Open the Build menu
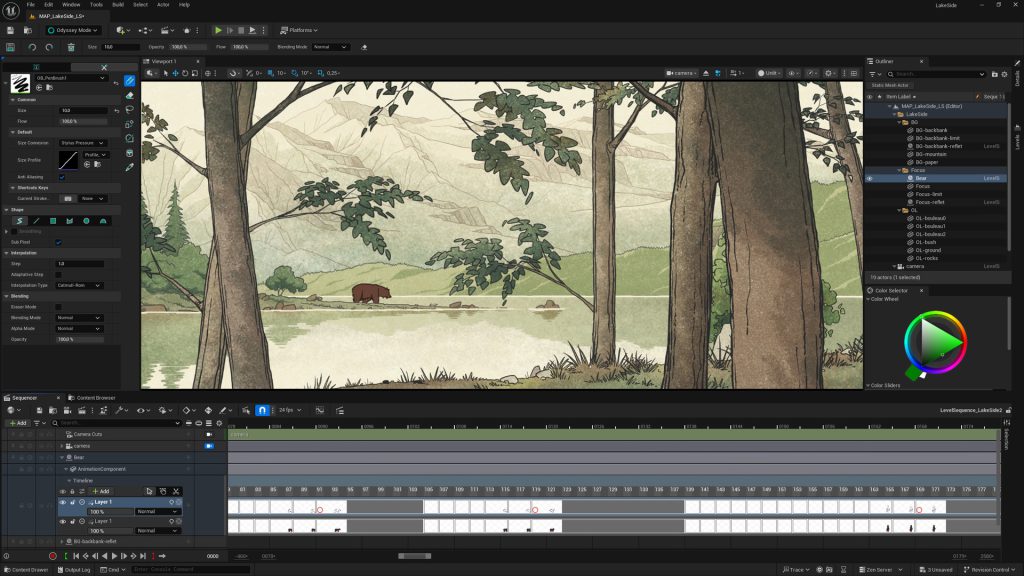This screenshot has width=1024, height=576. 118,5
